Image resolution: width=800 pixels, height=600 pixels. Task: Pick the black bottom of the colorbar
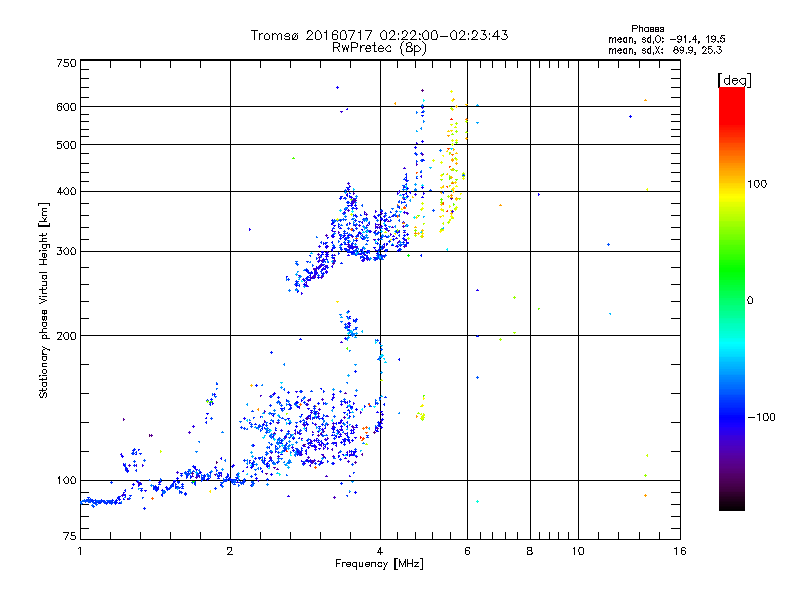[732, 505]
